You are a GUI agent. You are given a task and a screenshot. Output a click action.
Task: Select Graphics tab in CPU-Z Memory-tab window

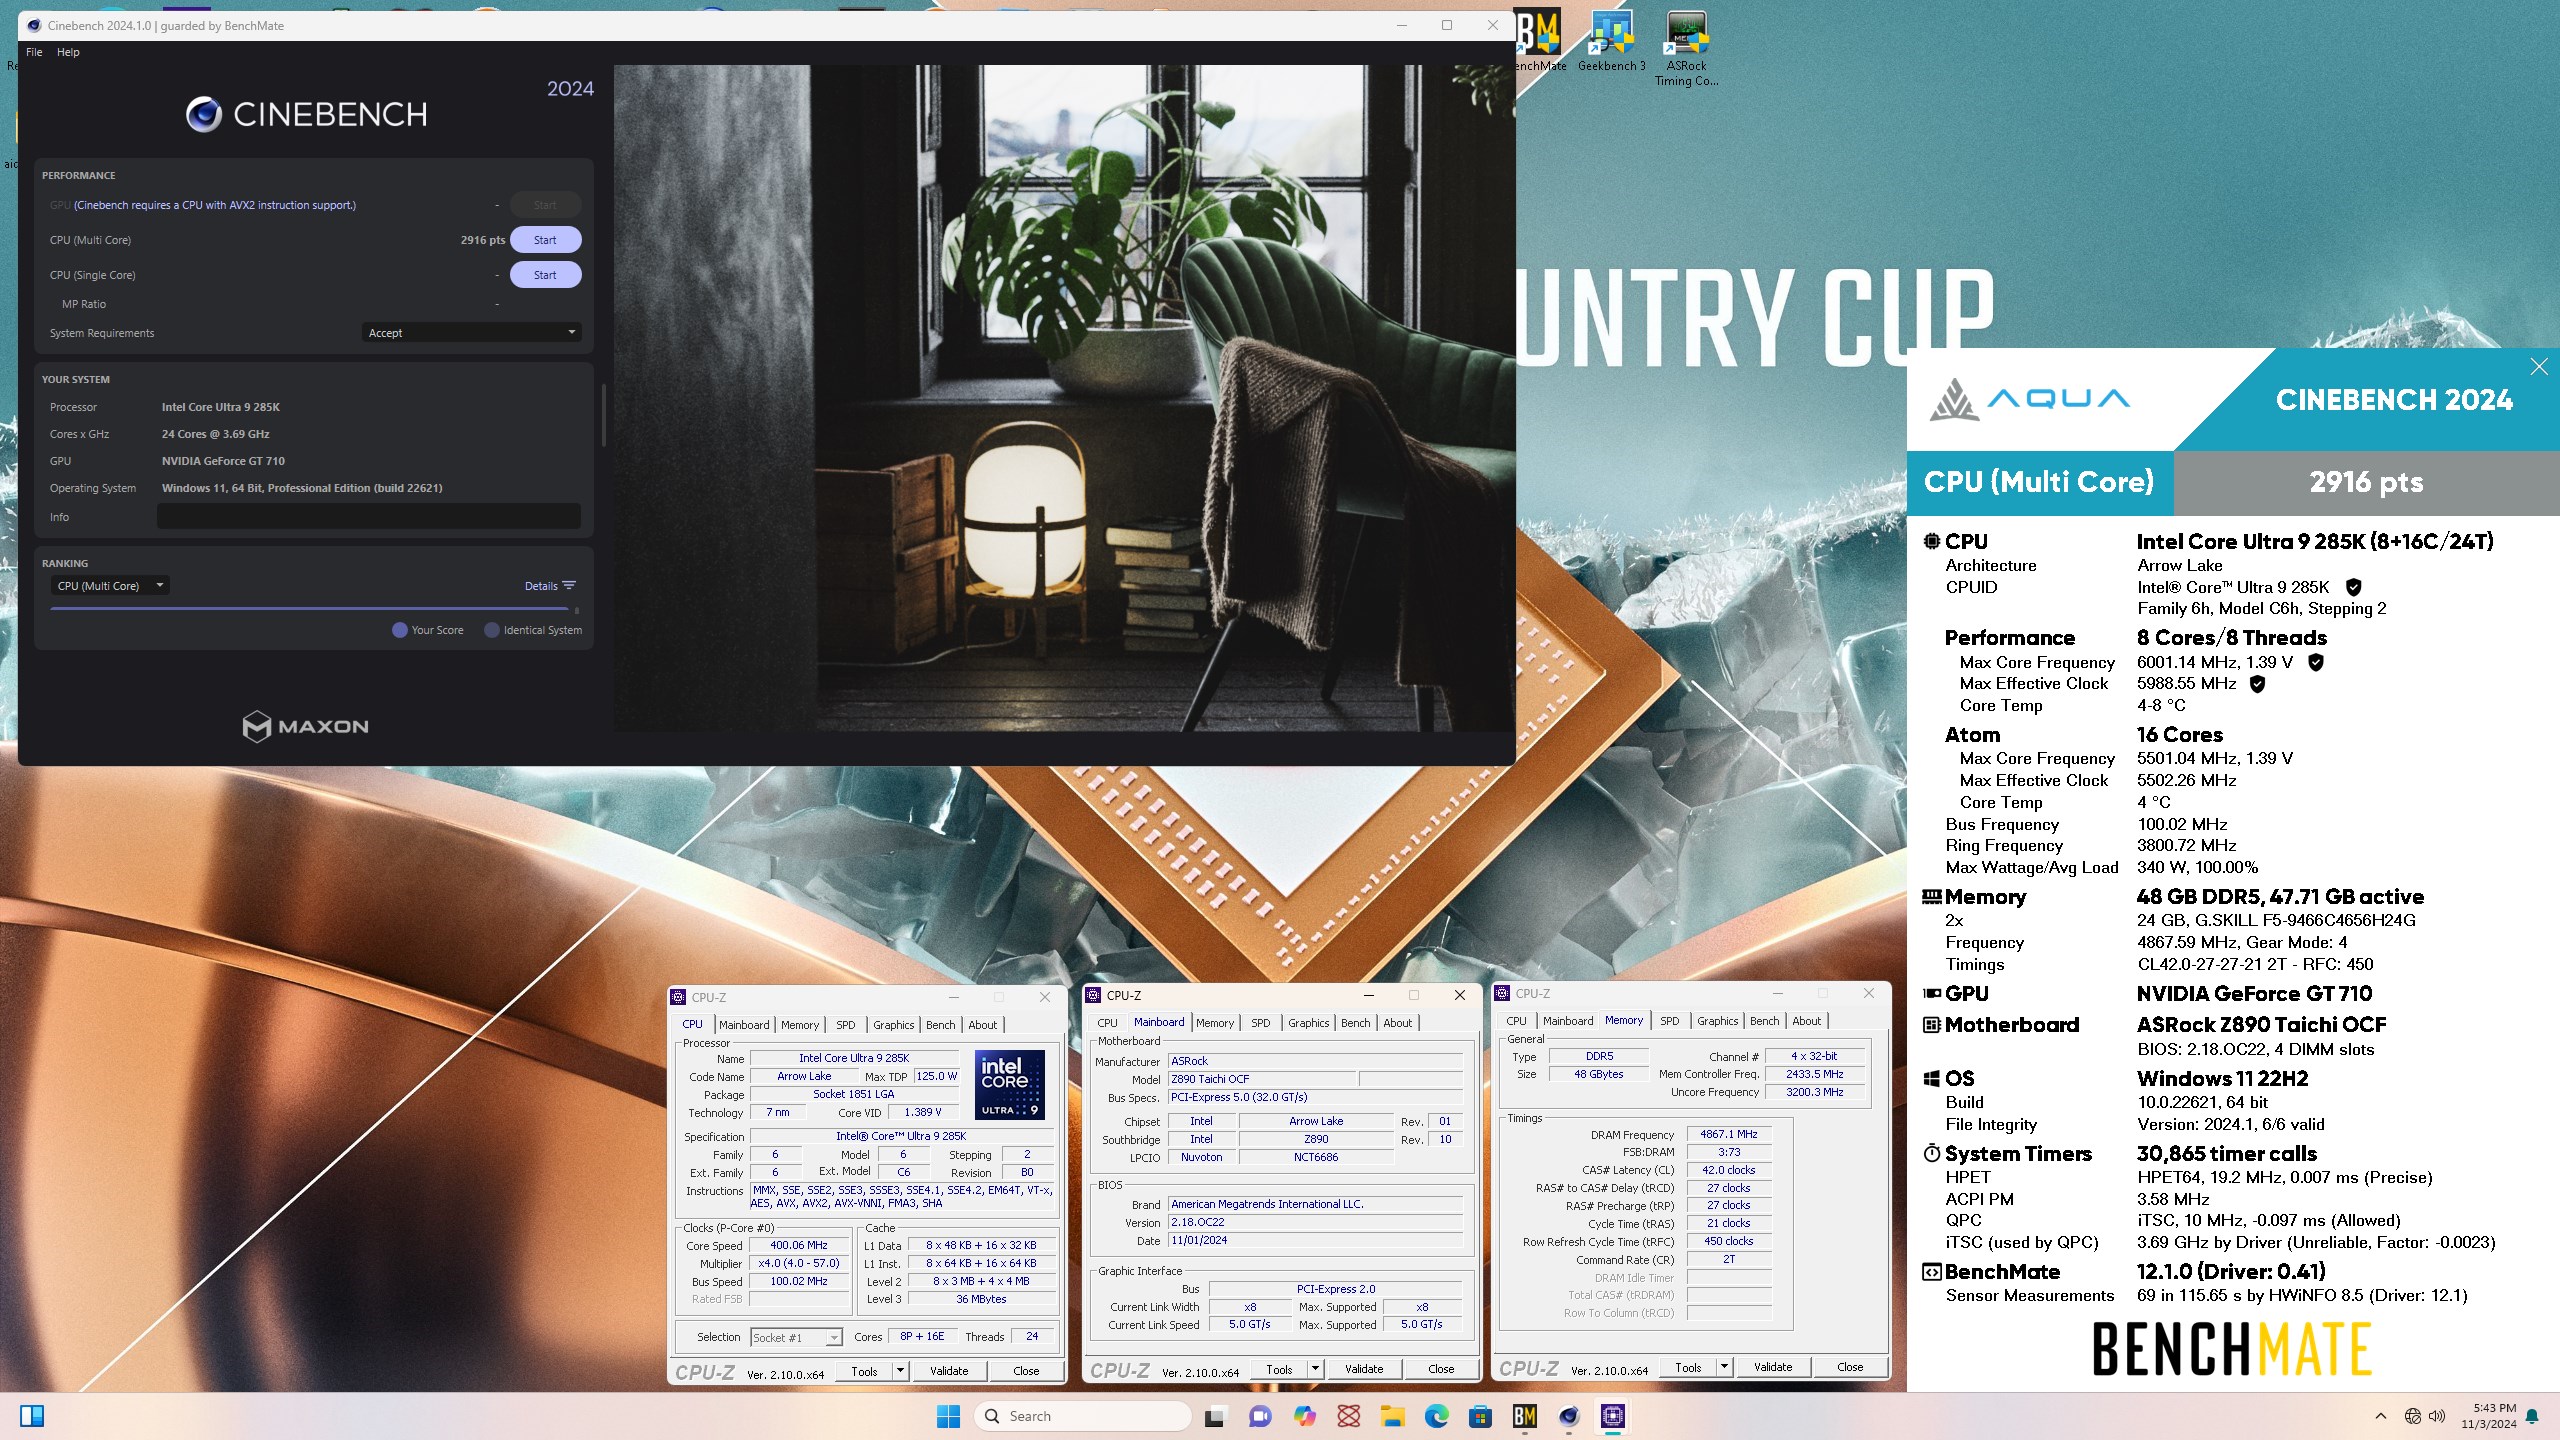click(x=1718, y=1021)
